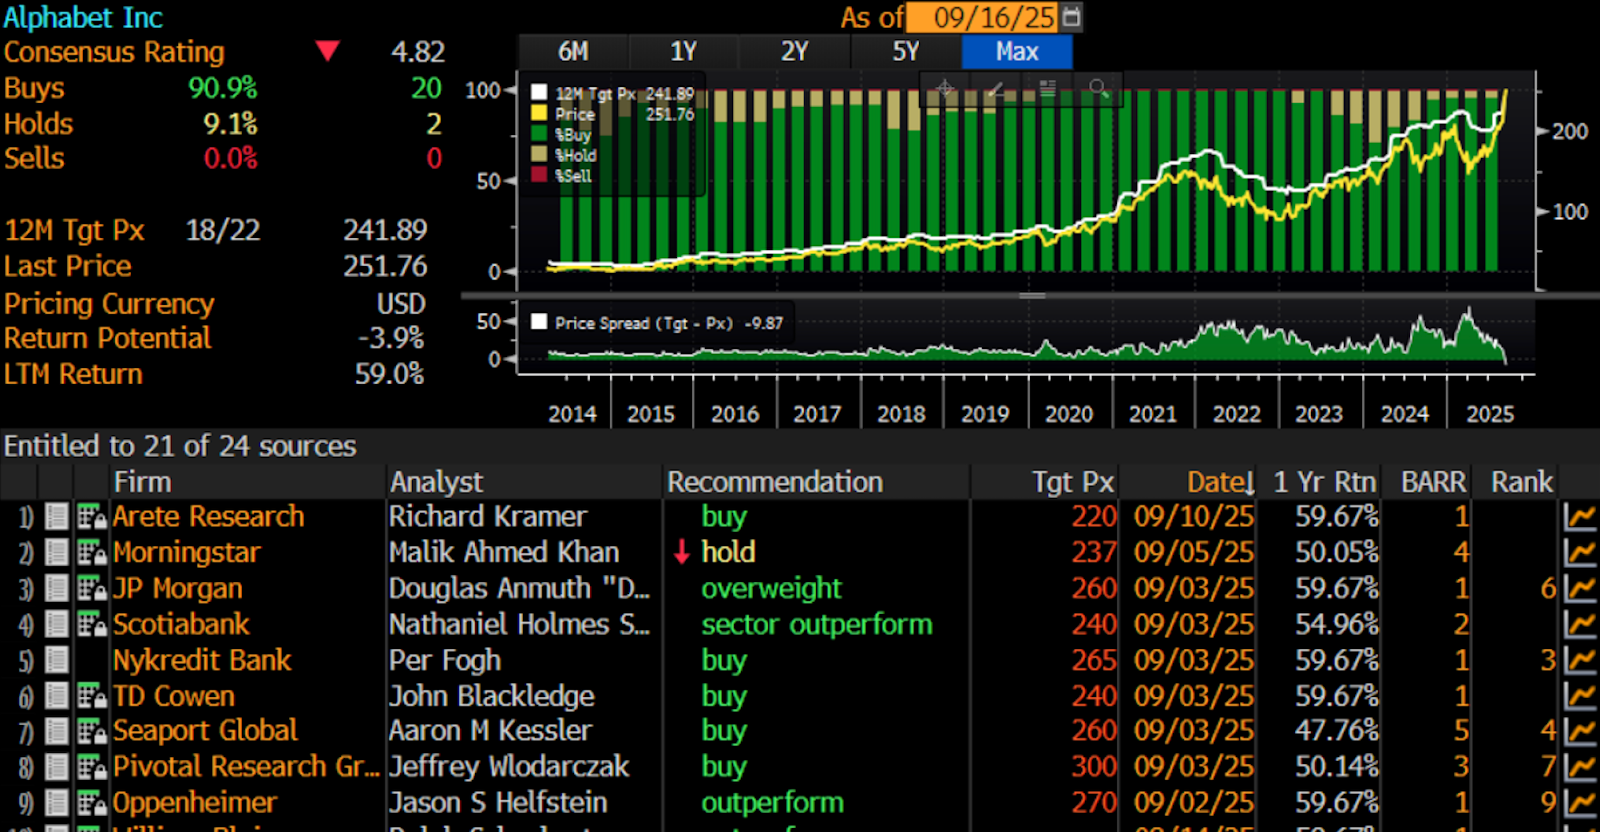This screenshot has height=832, width=1600.
Task: Open the chart icon for JP Morgan row
Action: (1580, 589)
